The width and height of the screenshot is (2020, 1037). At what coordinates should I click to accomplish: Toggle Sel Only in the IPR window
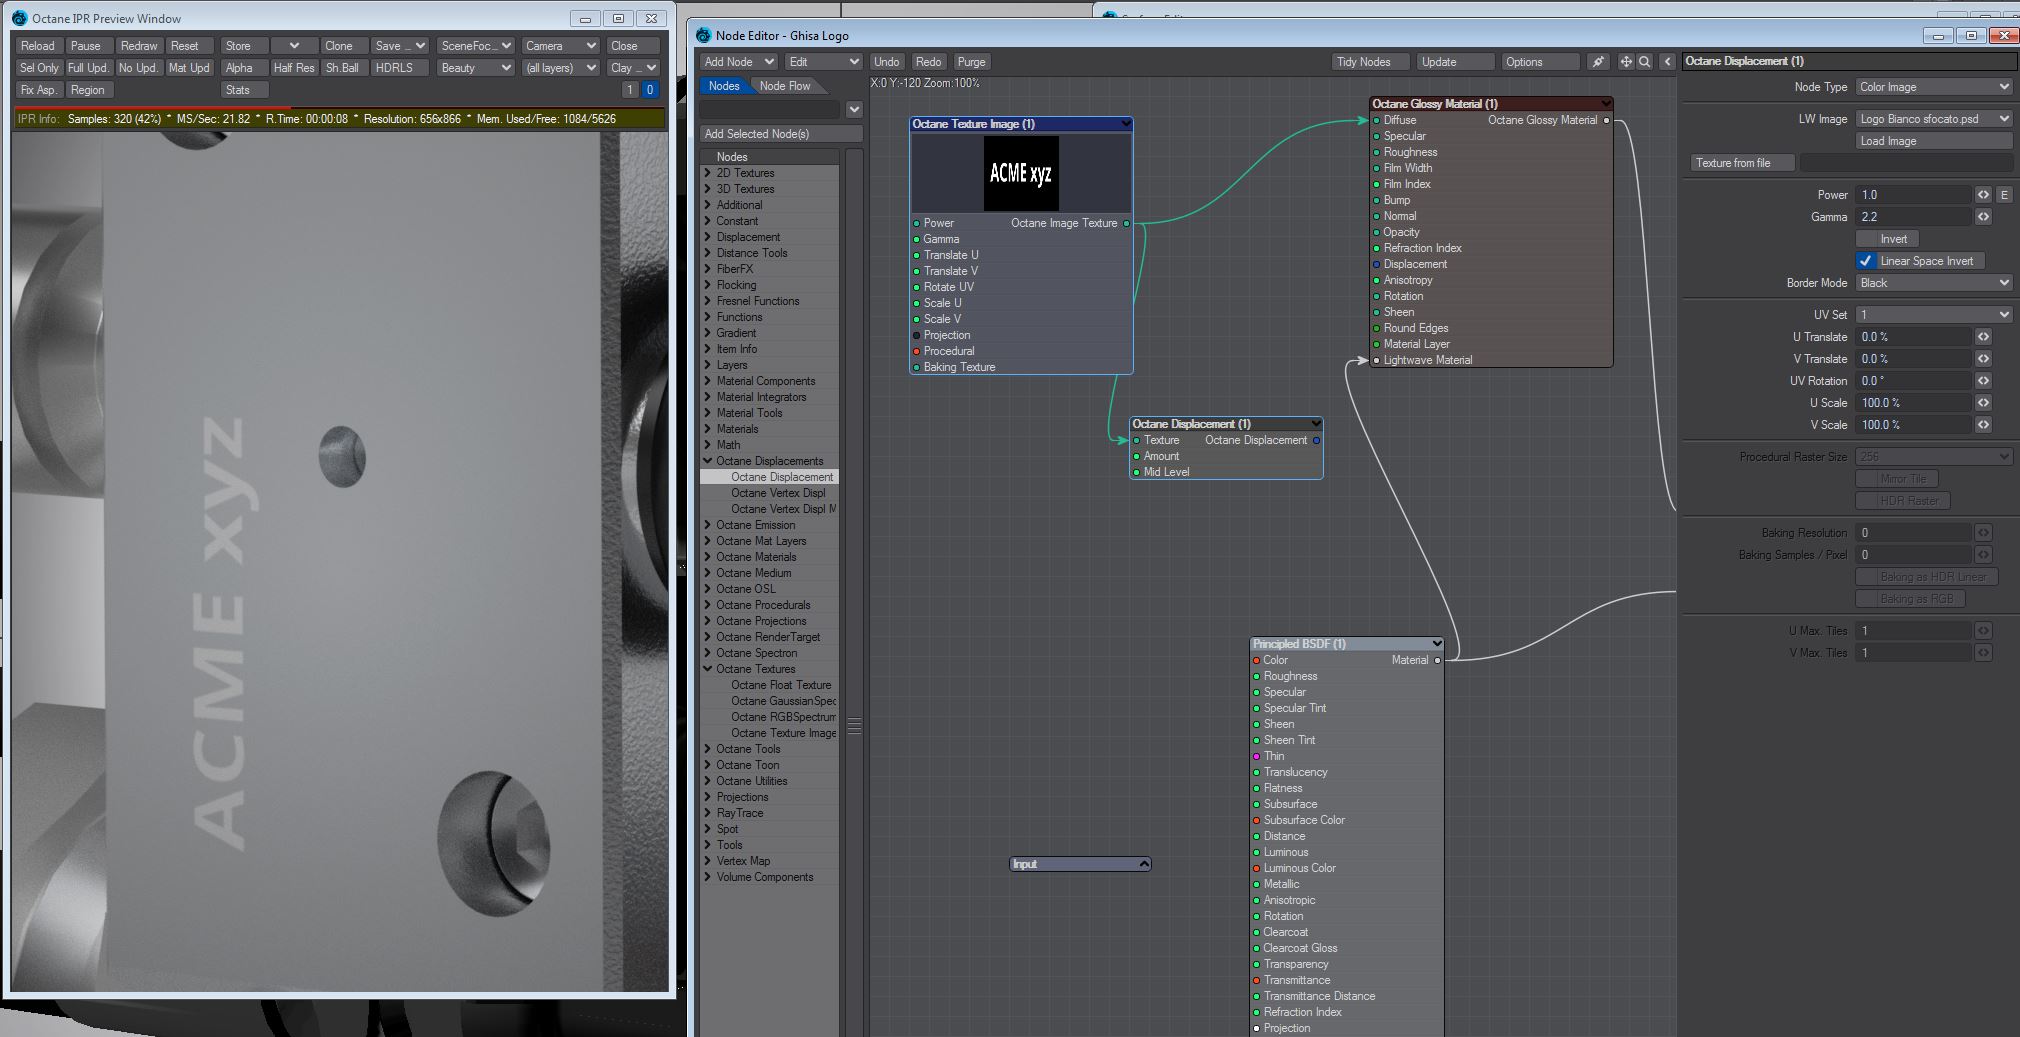point(39,68)
